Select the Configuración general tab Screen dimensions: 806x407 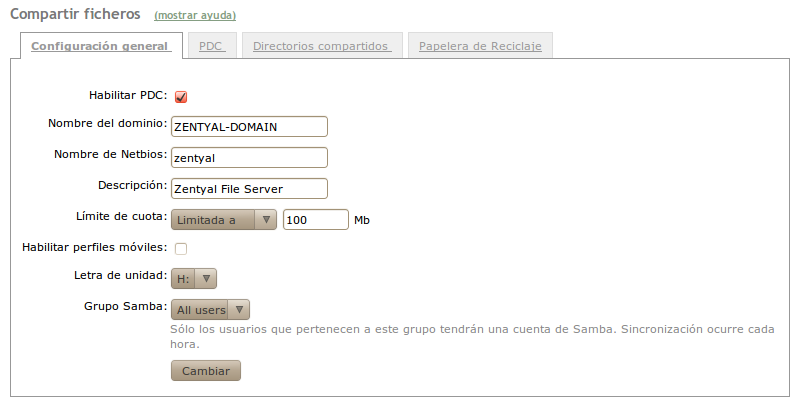click(100, 46)
